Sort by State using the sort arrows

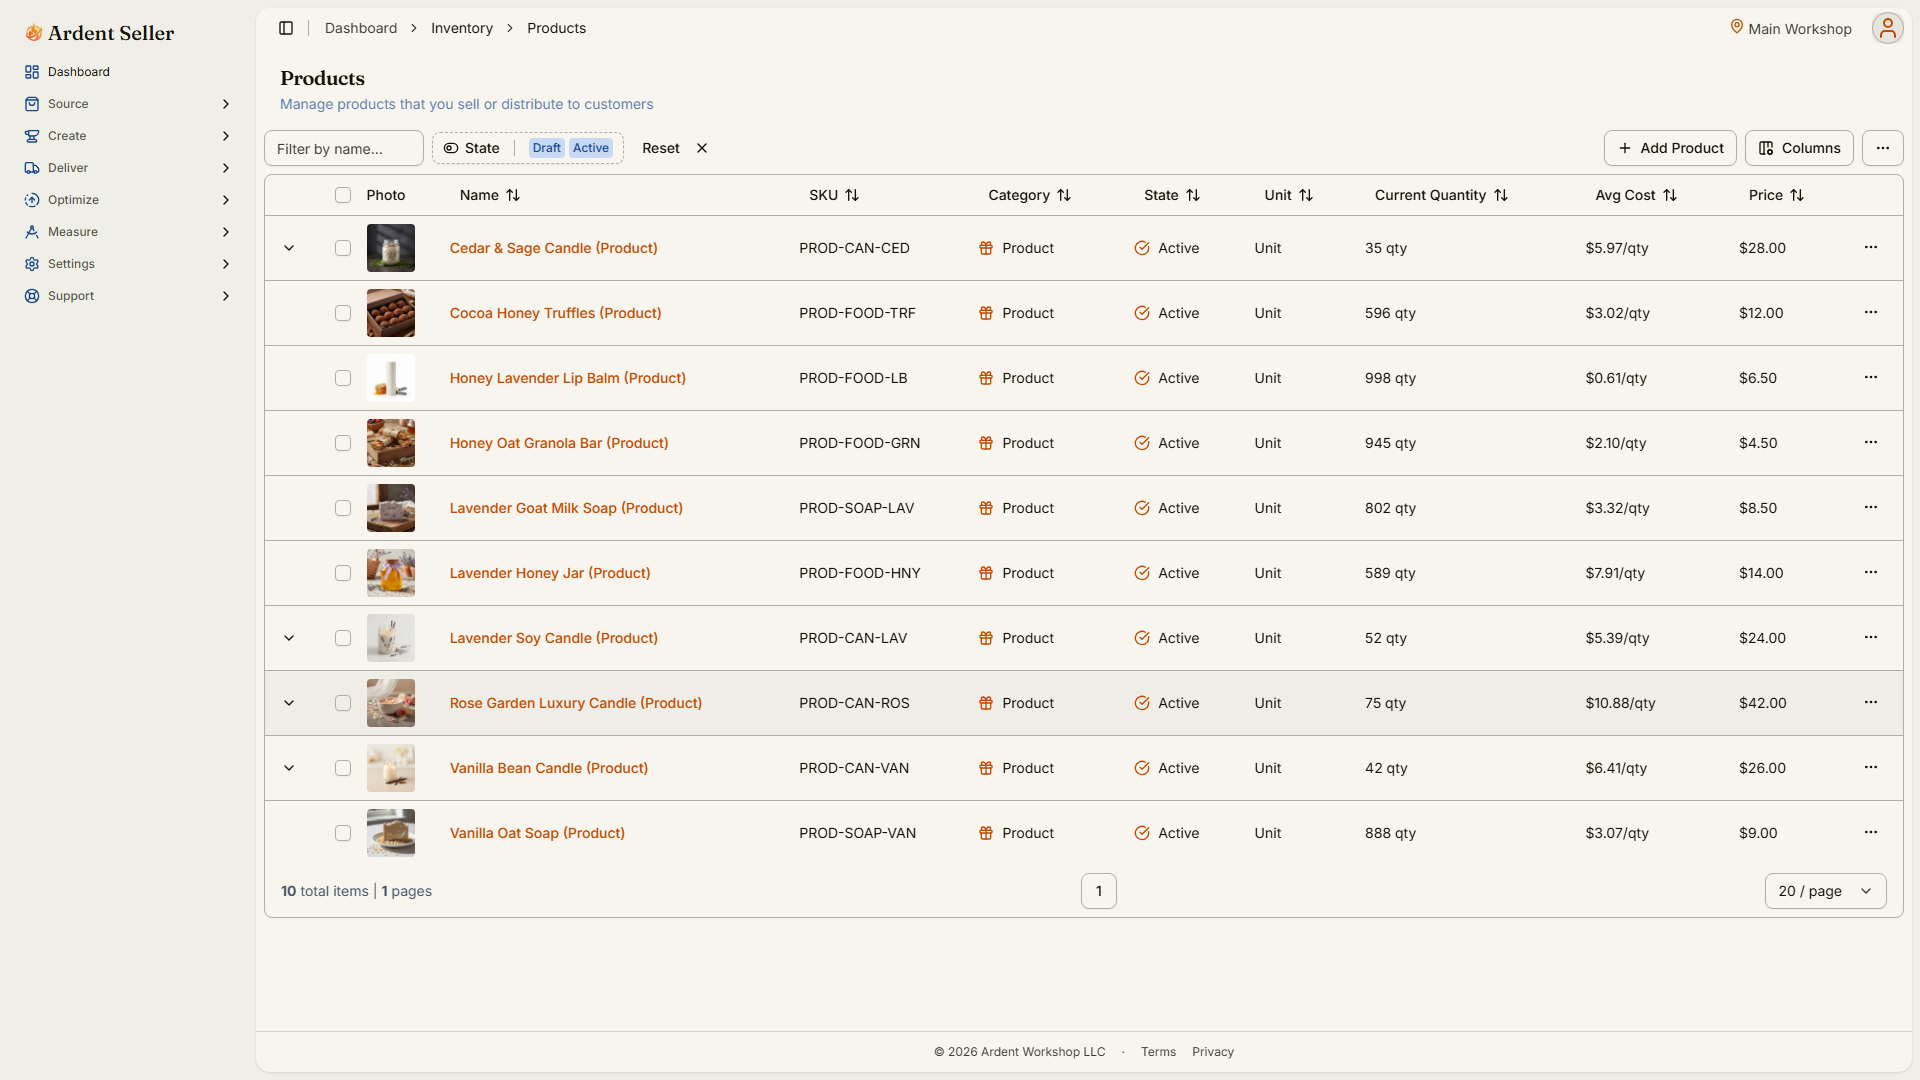click(x=1193, y=195)
